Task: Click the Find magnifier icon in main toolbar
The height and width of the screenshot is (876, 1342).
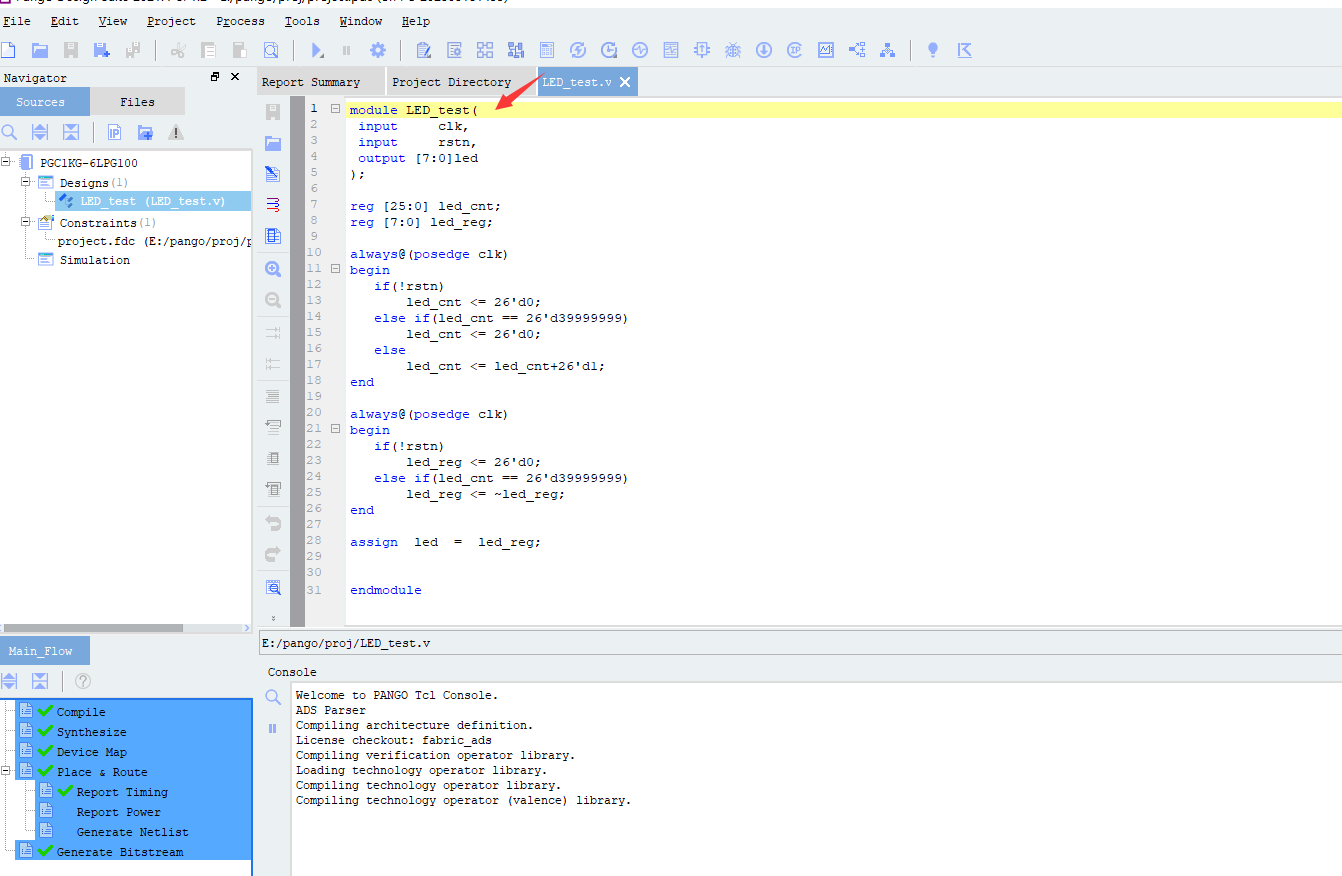Action: (270, 50)
